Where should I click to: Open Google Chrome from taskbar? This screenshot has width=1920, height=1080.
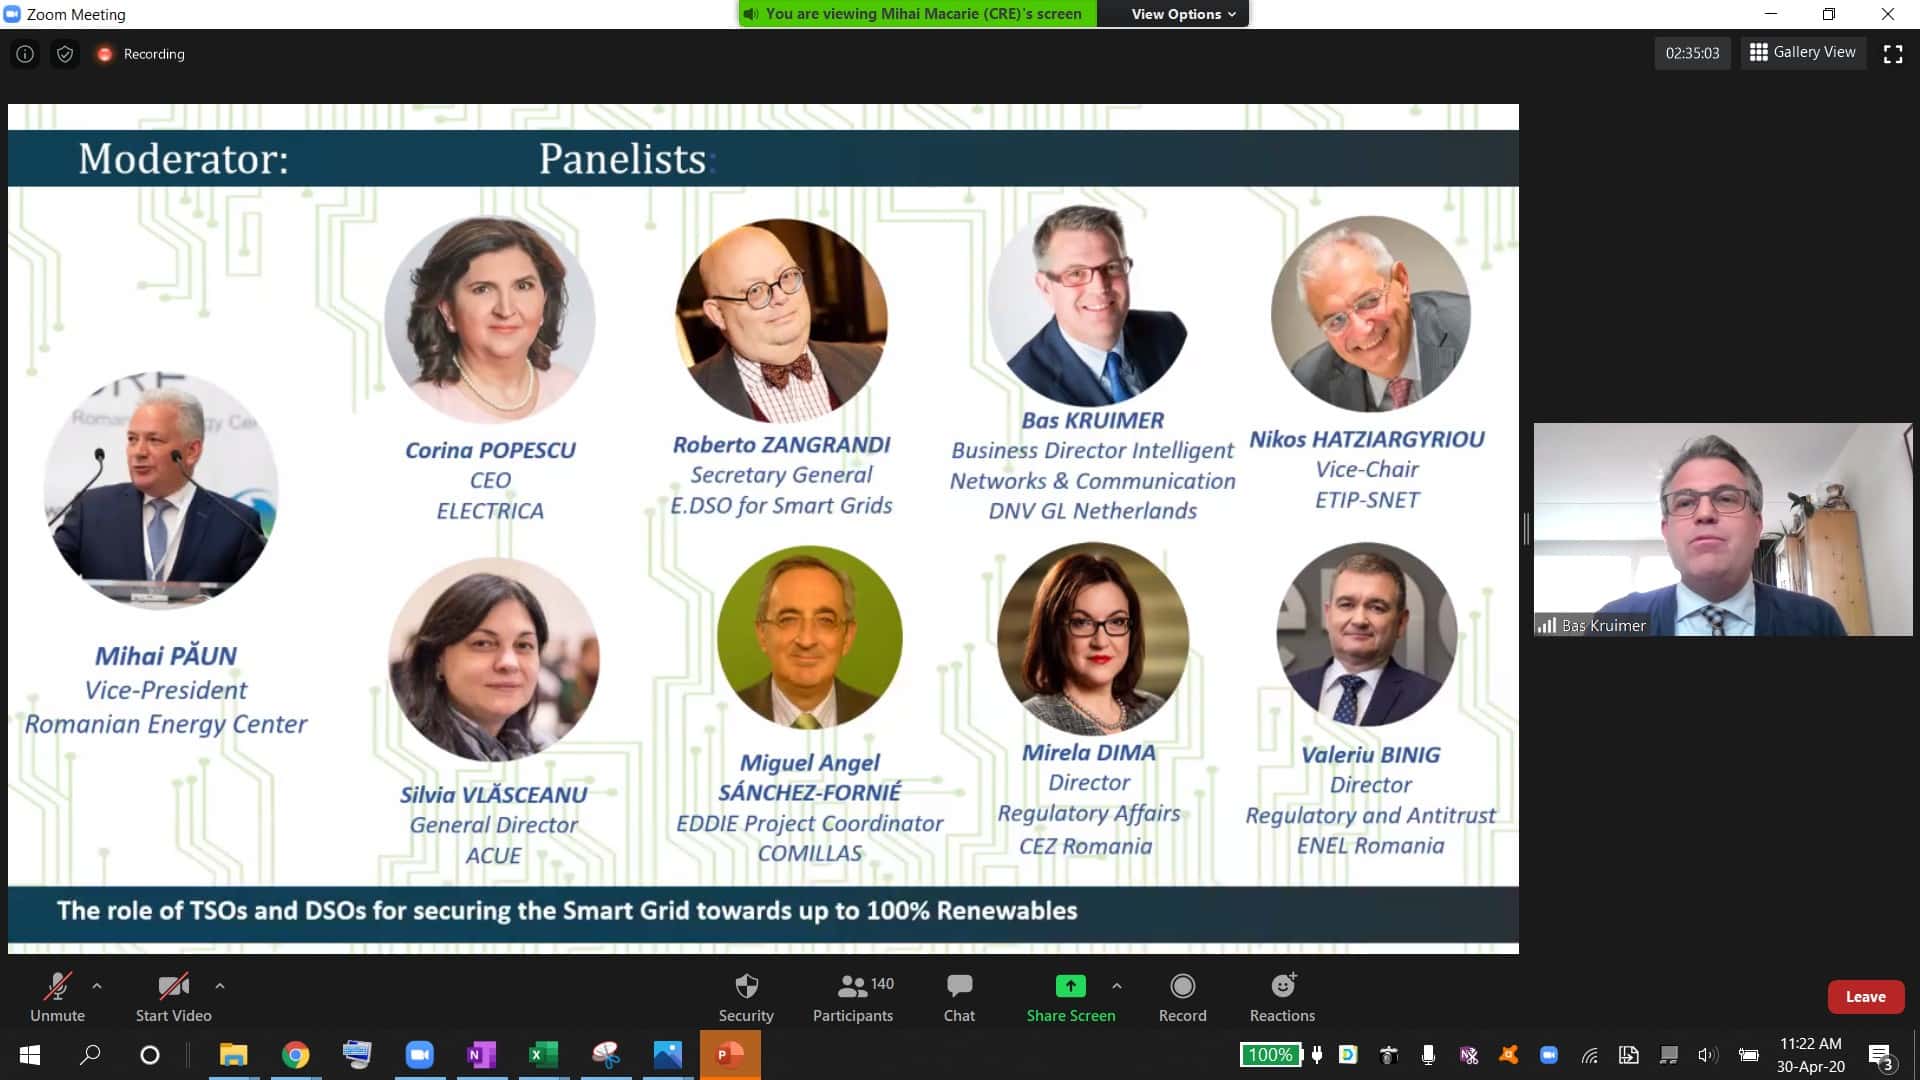point(295,1055)
